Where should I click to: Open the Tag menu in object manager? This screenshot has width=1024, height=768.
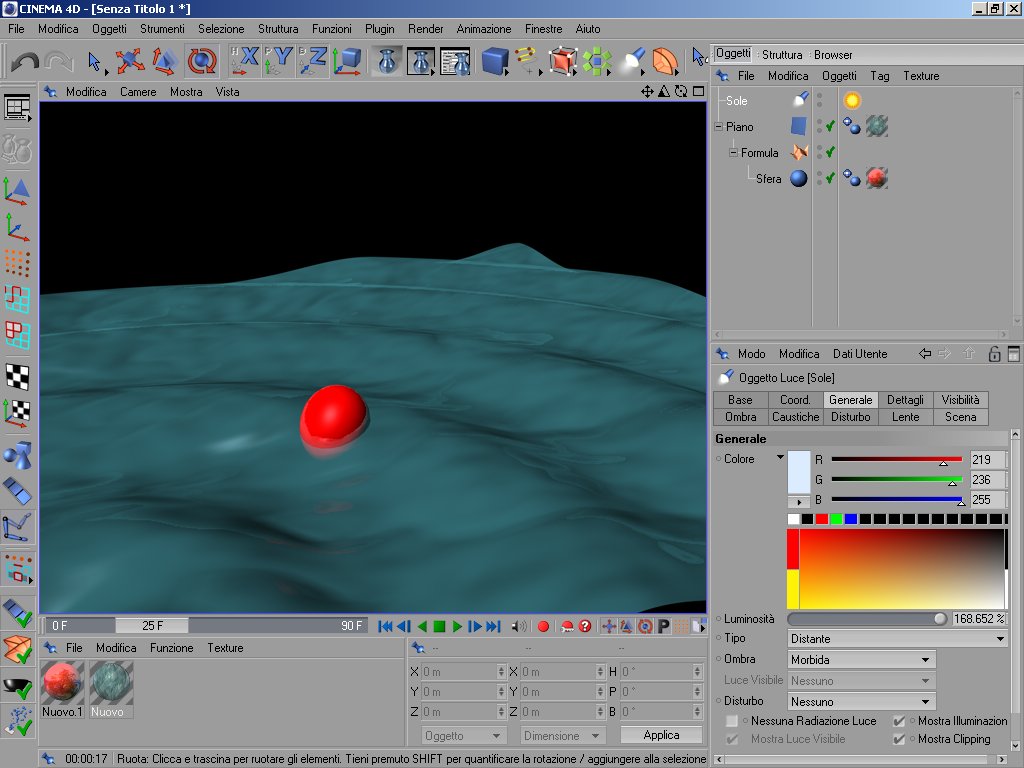[880, 76]
